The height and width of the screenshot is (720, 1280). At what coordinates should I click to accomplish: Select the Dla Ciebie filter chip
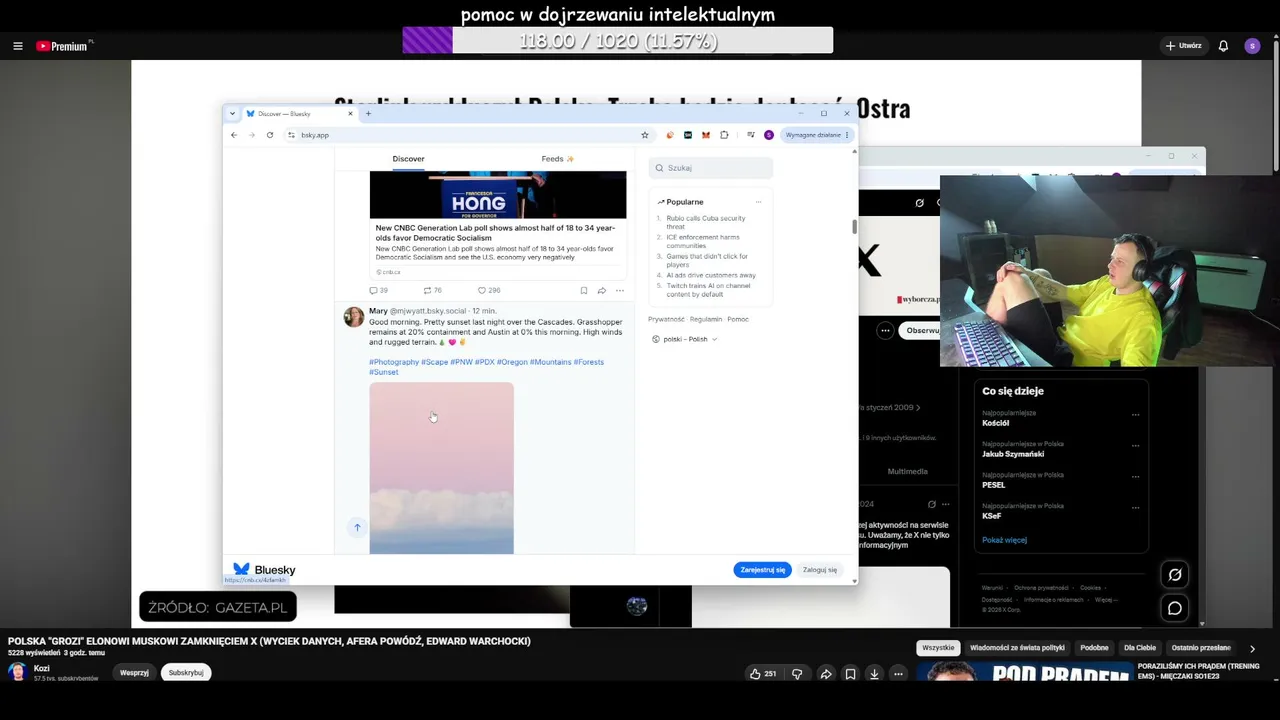pos(1140,648)
